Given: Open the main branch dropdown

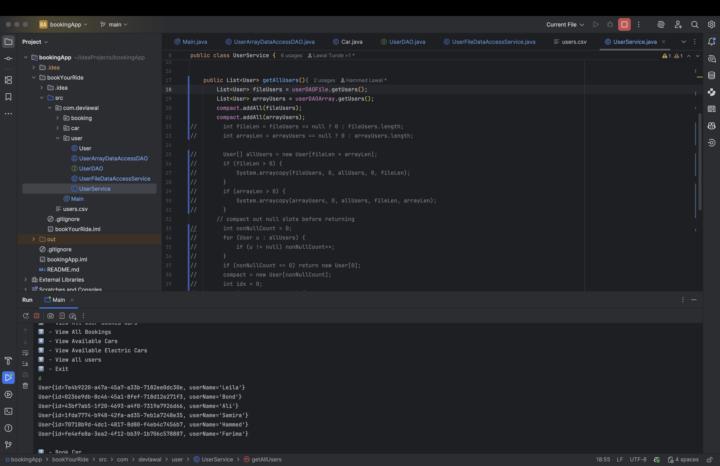Looking at the screenshot, I should (113, 24).
